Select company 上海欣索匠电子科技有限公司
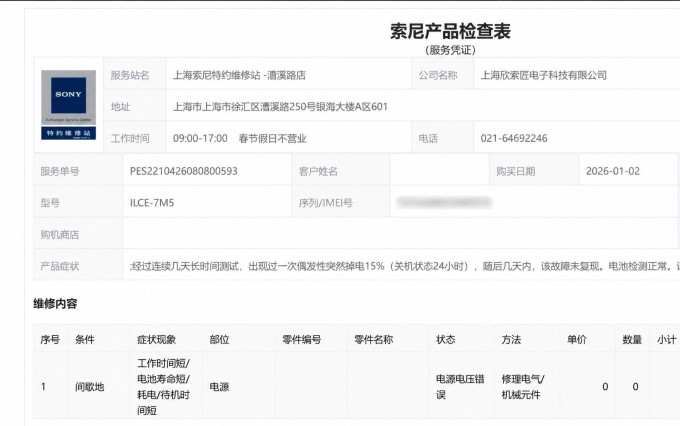 (544, 75)
